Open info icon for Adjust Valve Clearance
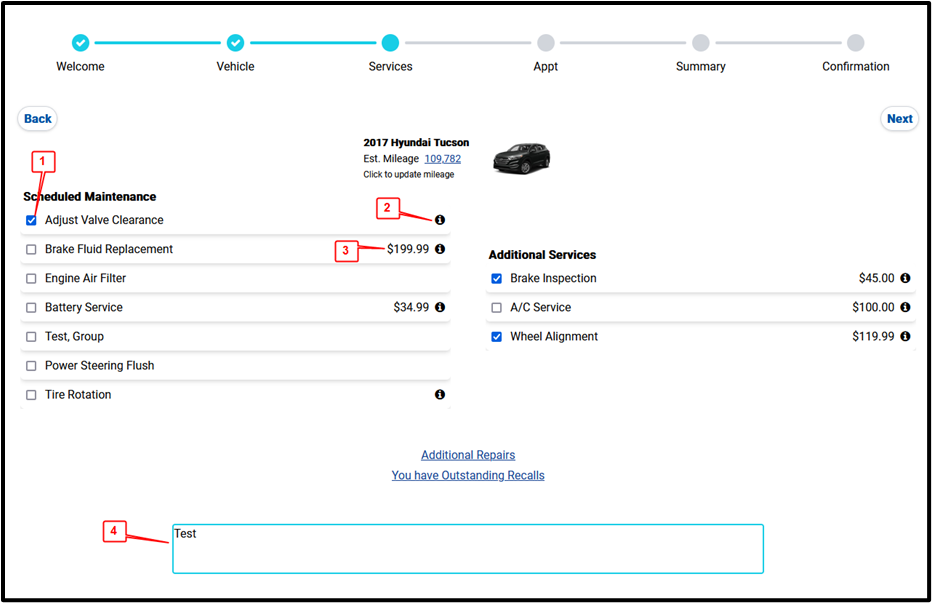This screenshot has width=932, height=603. tap(440, 220)
